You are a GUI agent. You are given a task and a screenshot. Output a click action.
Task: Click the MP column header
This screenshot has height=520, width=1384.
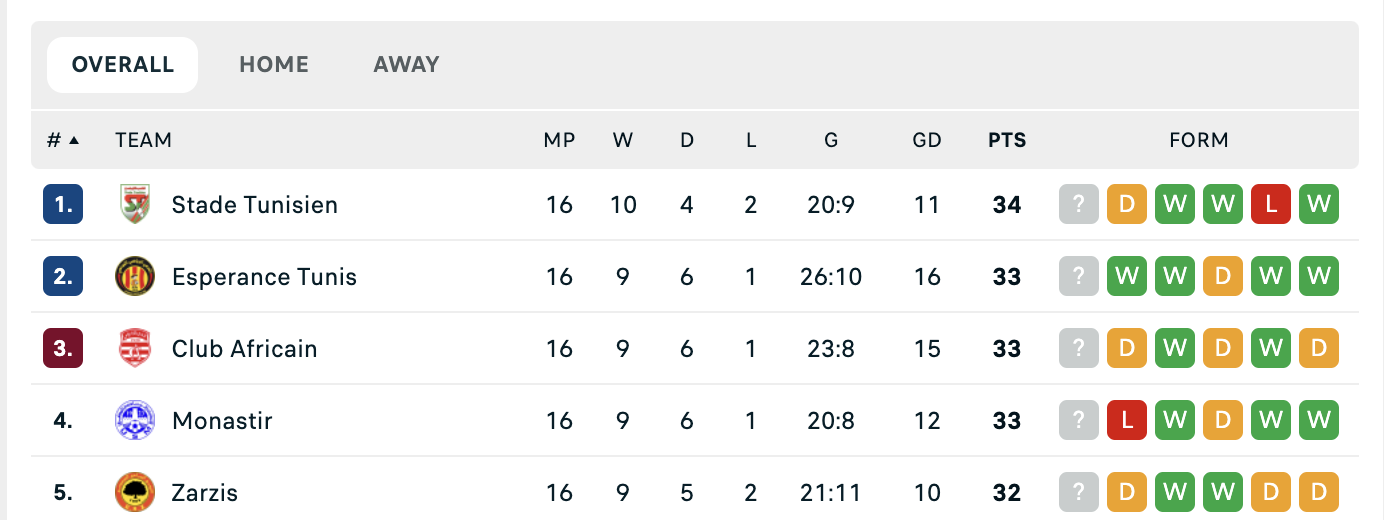[x=559, y=140]
